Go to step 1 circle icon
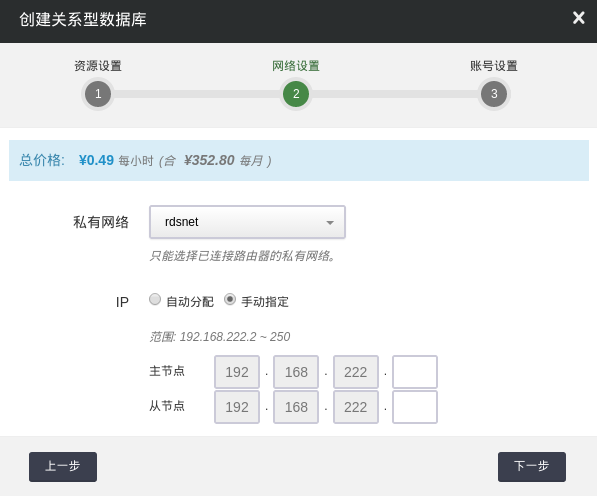Screen dimensions: 597x496 (98, 94)
